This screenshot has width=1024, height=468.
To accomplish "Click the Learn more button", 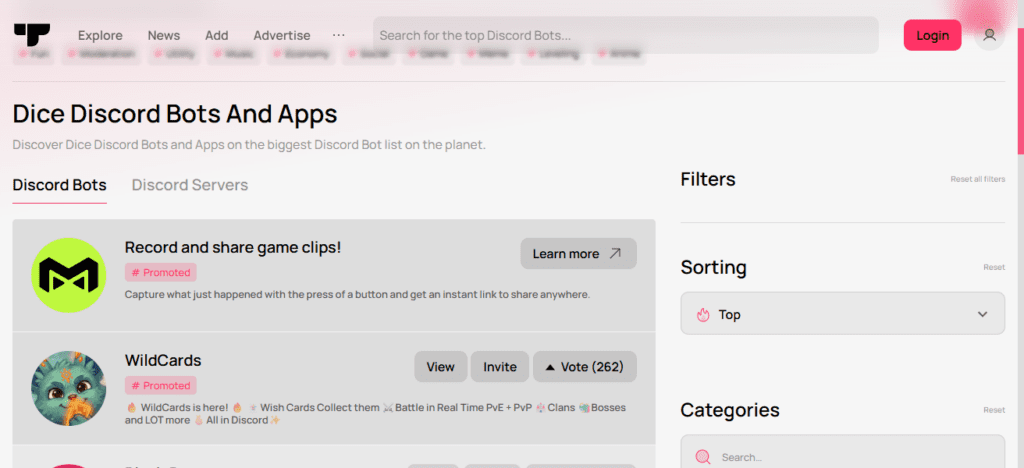I will point(579,254).
